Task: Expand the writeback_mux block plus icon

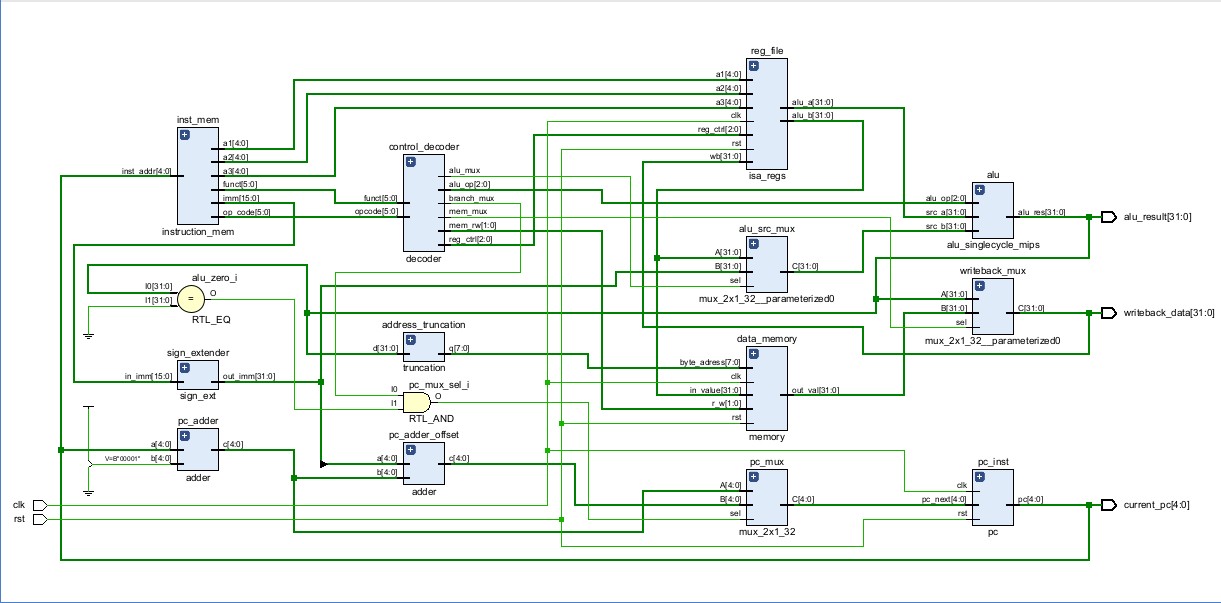Action: (979, 285)
